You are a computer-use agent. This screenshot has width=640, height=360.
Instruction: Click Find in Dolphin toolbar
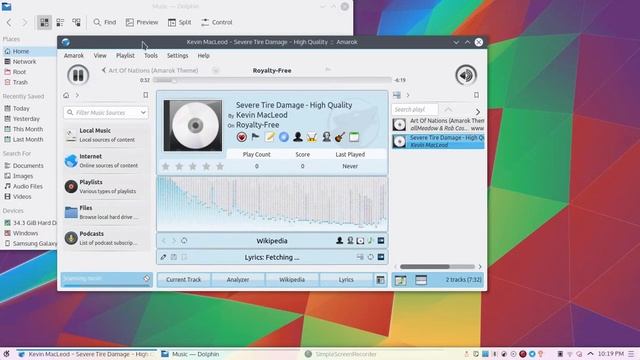point(104,22)
